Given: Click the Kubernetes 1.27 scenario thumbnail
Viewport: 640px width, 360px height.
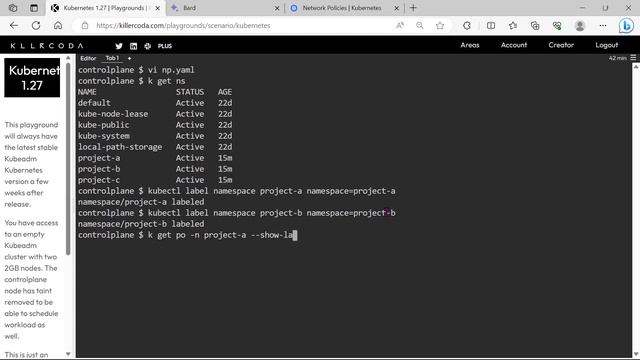Looking at the screenshot, I should click(32, 78).
